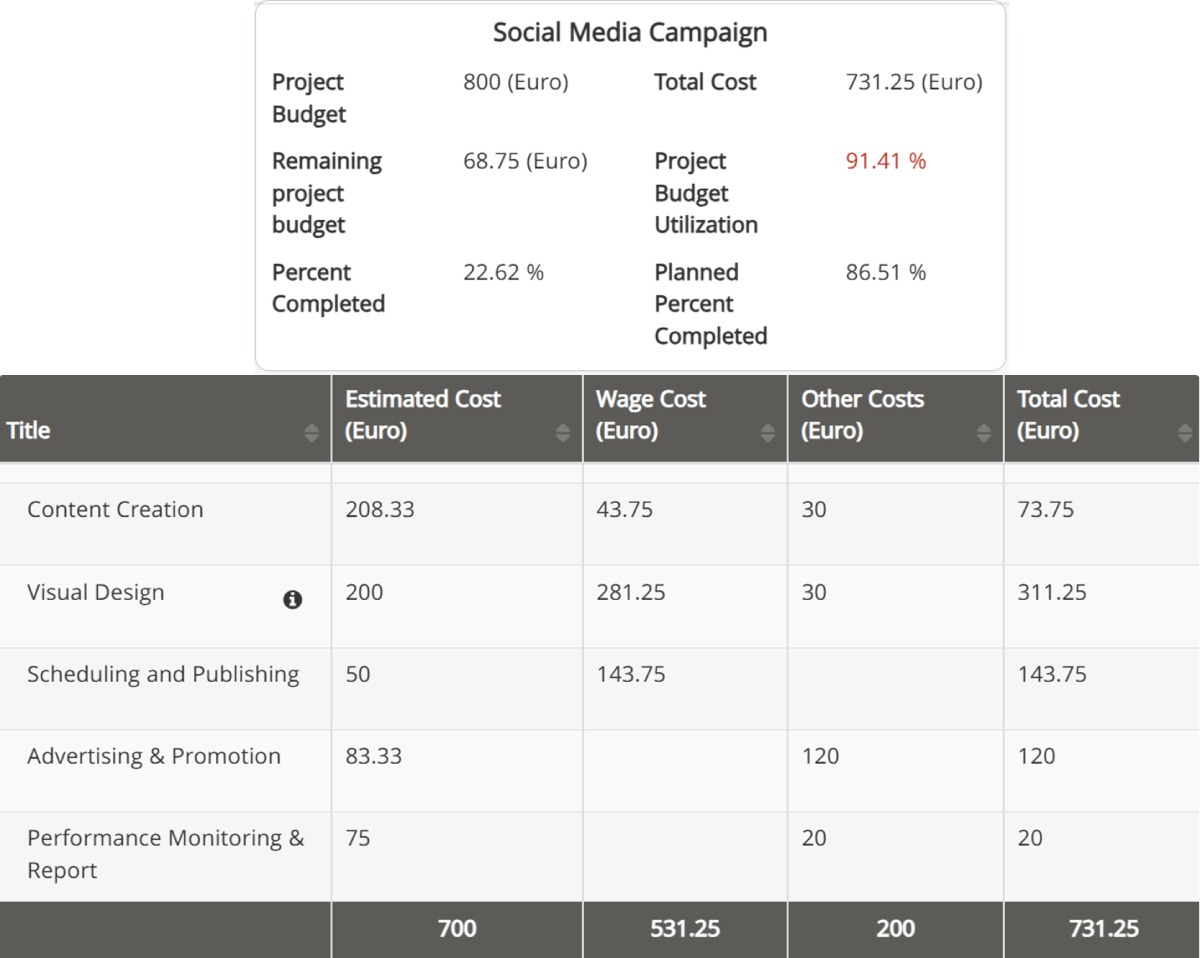Click the 86.51 % planned percent value
The height and width of the screenshot is (958, 1200).
(886, 272)
